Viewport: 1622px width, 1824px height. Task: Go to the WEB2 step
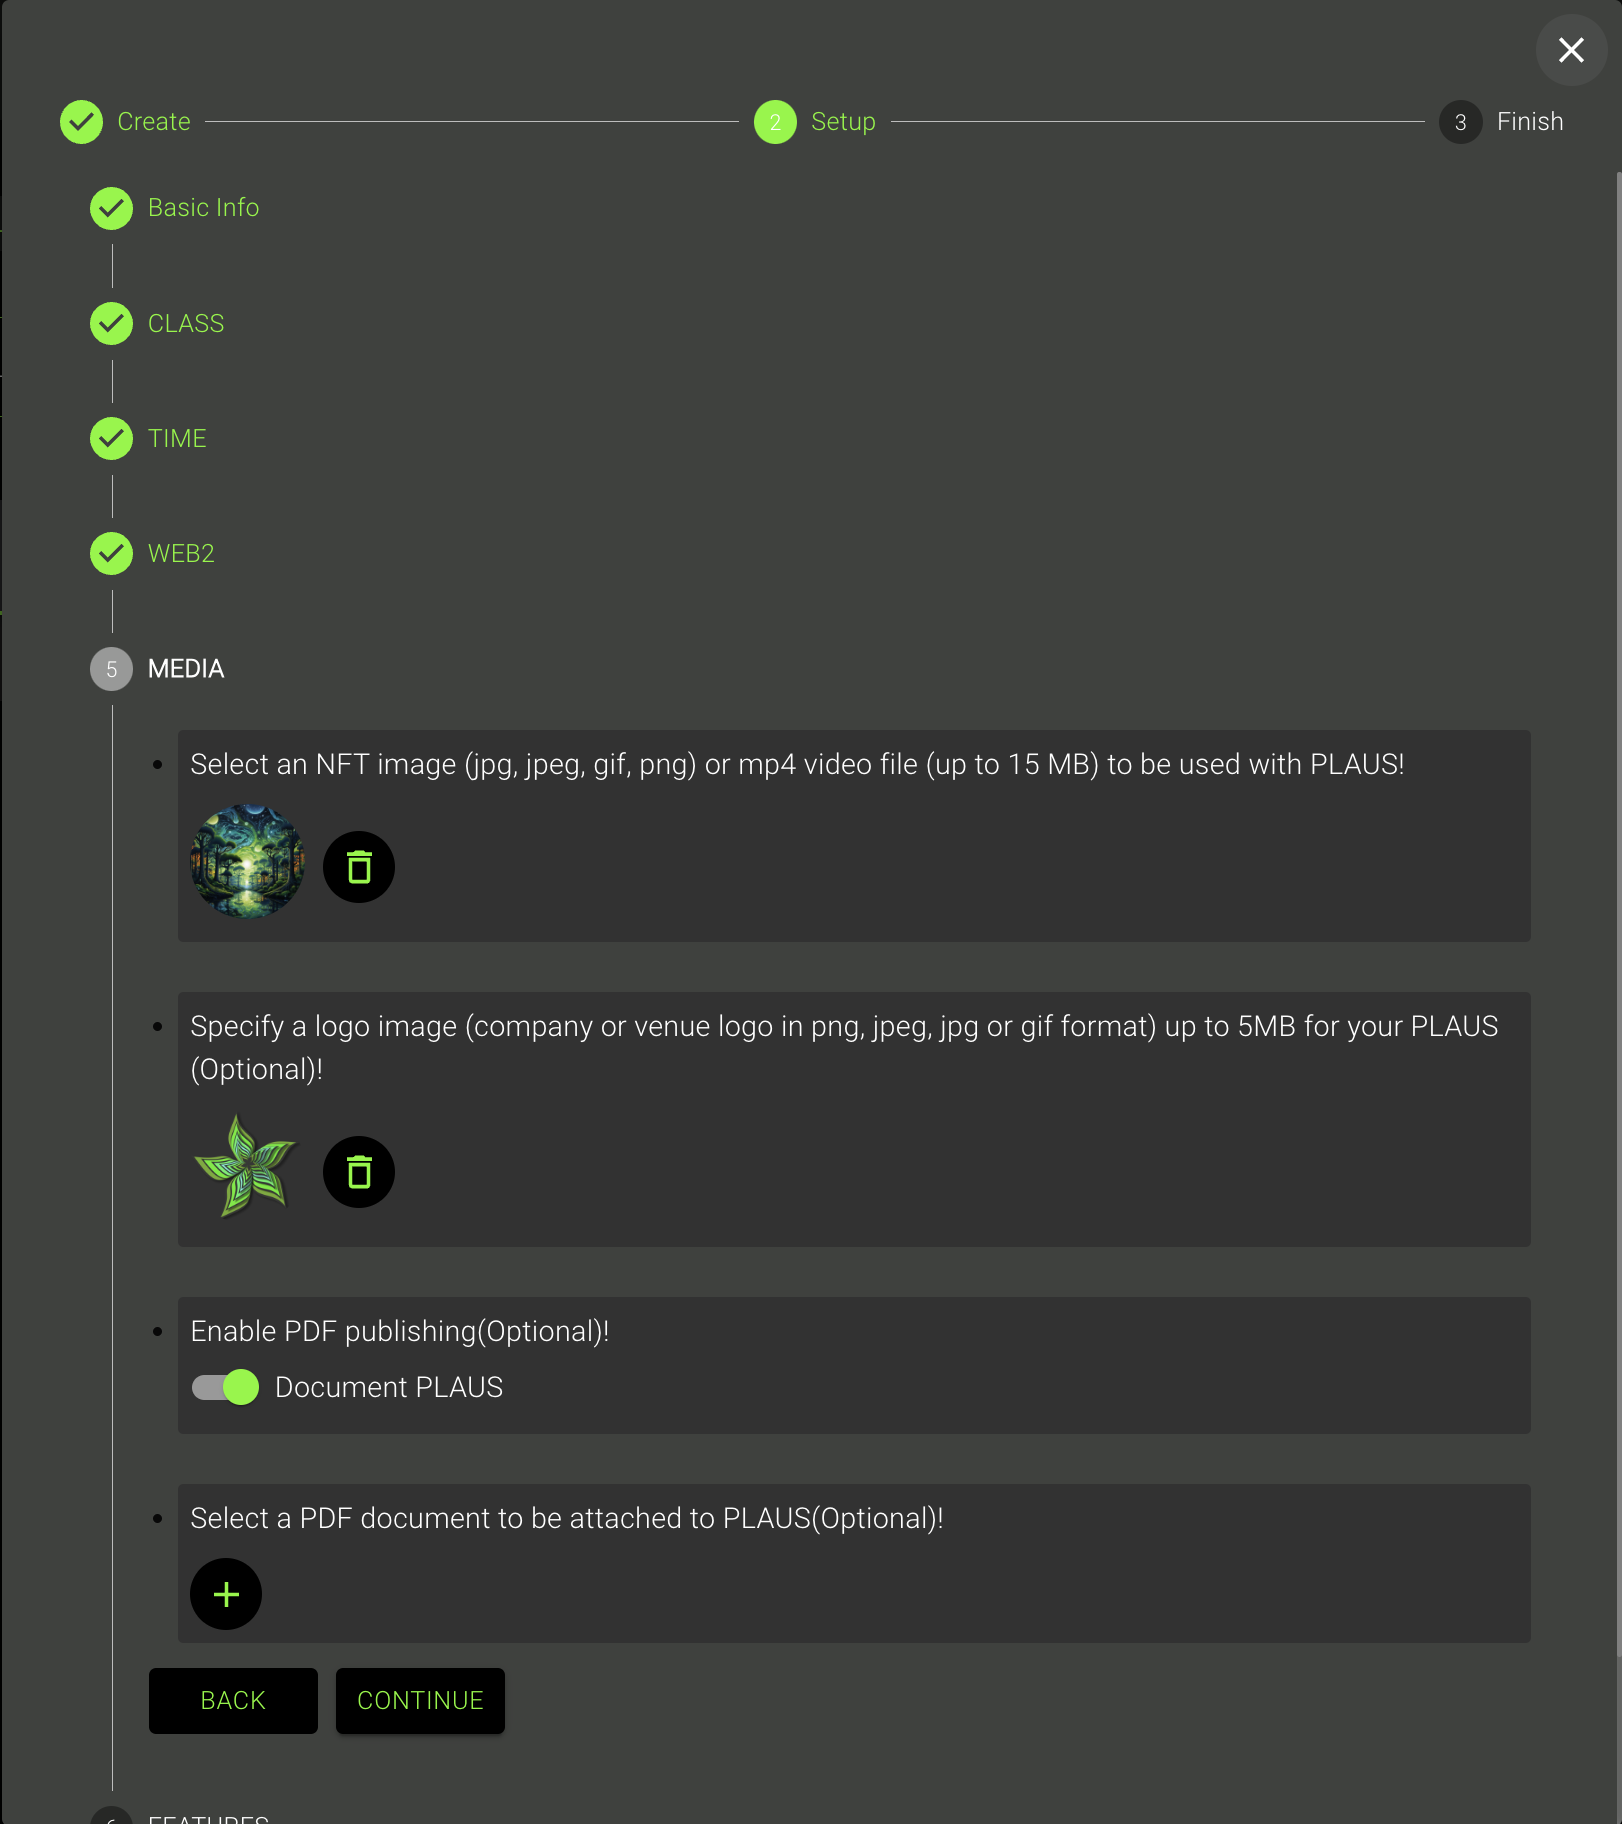tap(181, 554)
